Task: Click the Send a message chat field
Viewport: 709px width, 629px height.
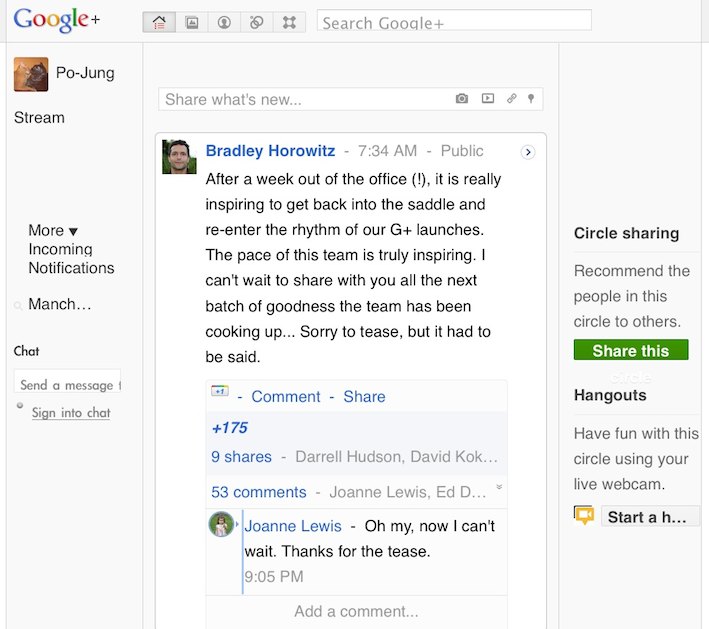Action: (67, 381)
